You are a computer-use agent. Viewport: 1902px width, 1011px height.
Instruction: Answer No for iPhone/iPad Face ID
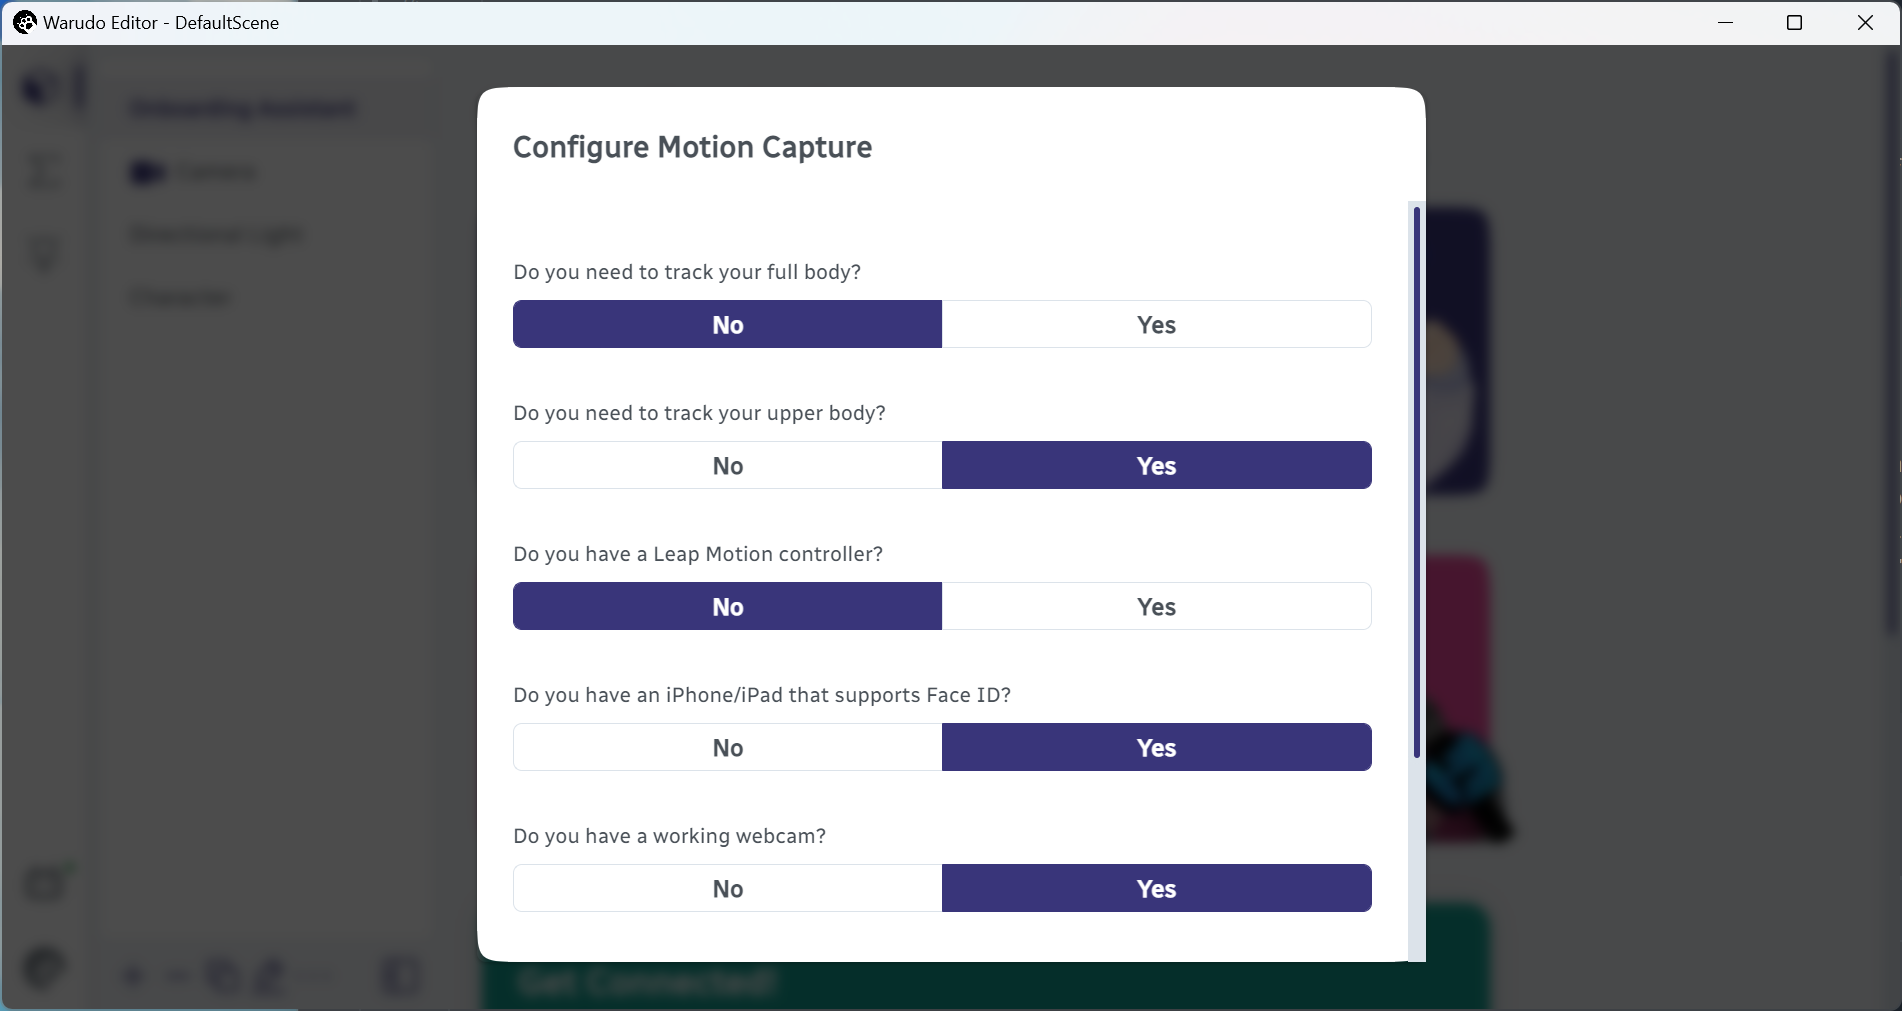point(727,747)
